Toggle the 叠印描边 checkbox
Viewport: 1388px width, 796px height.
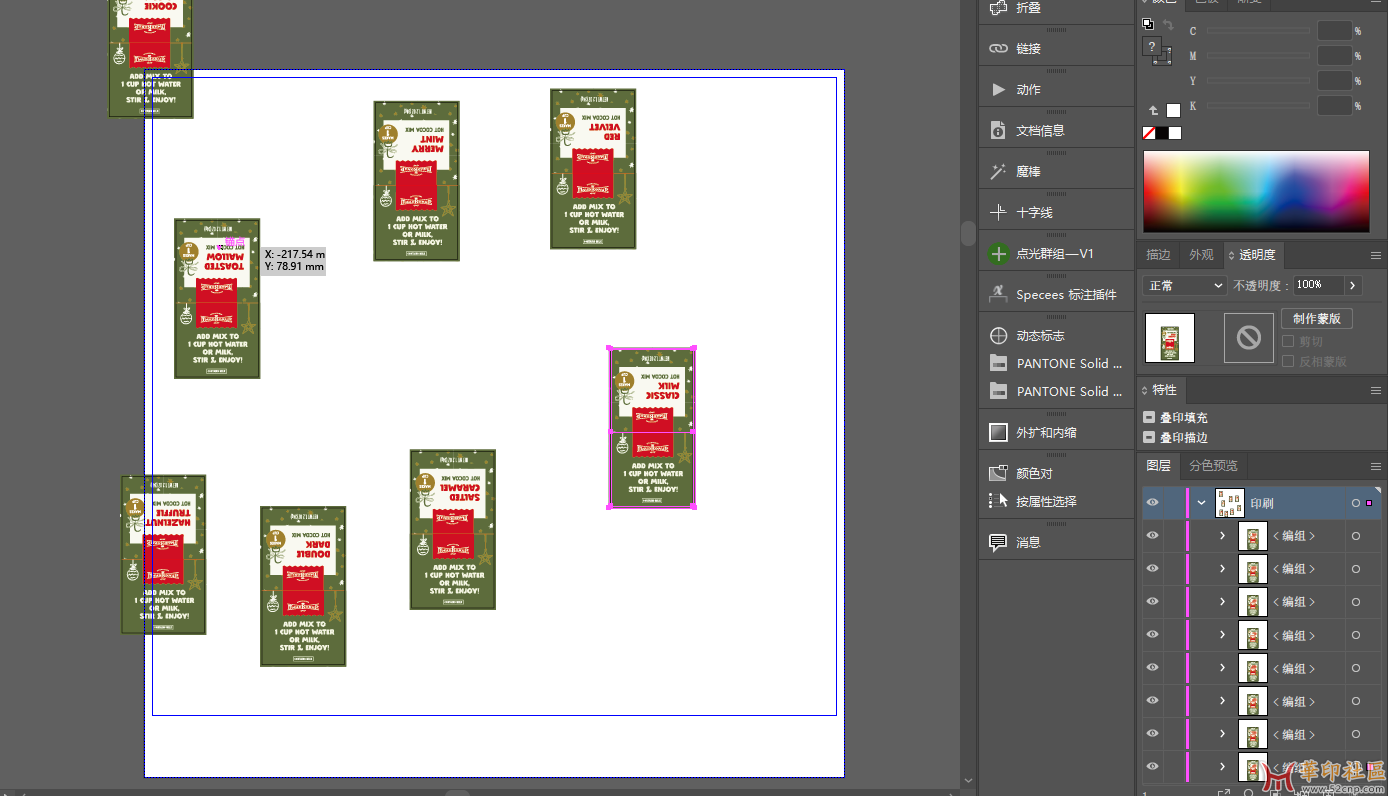tap(1149, 438)
